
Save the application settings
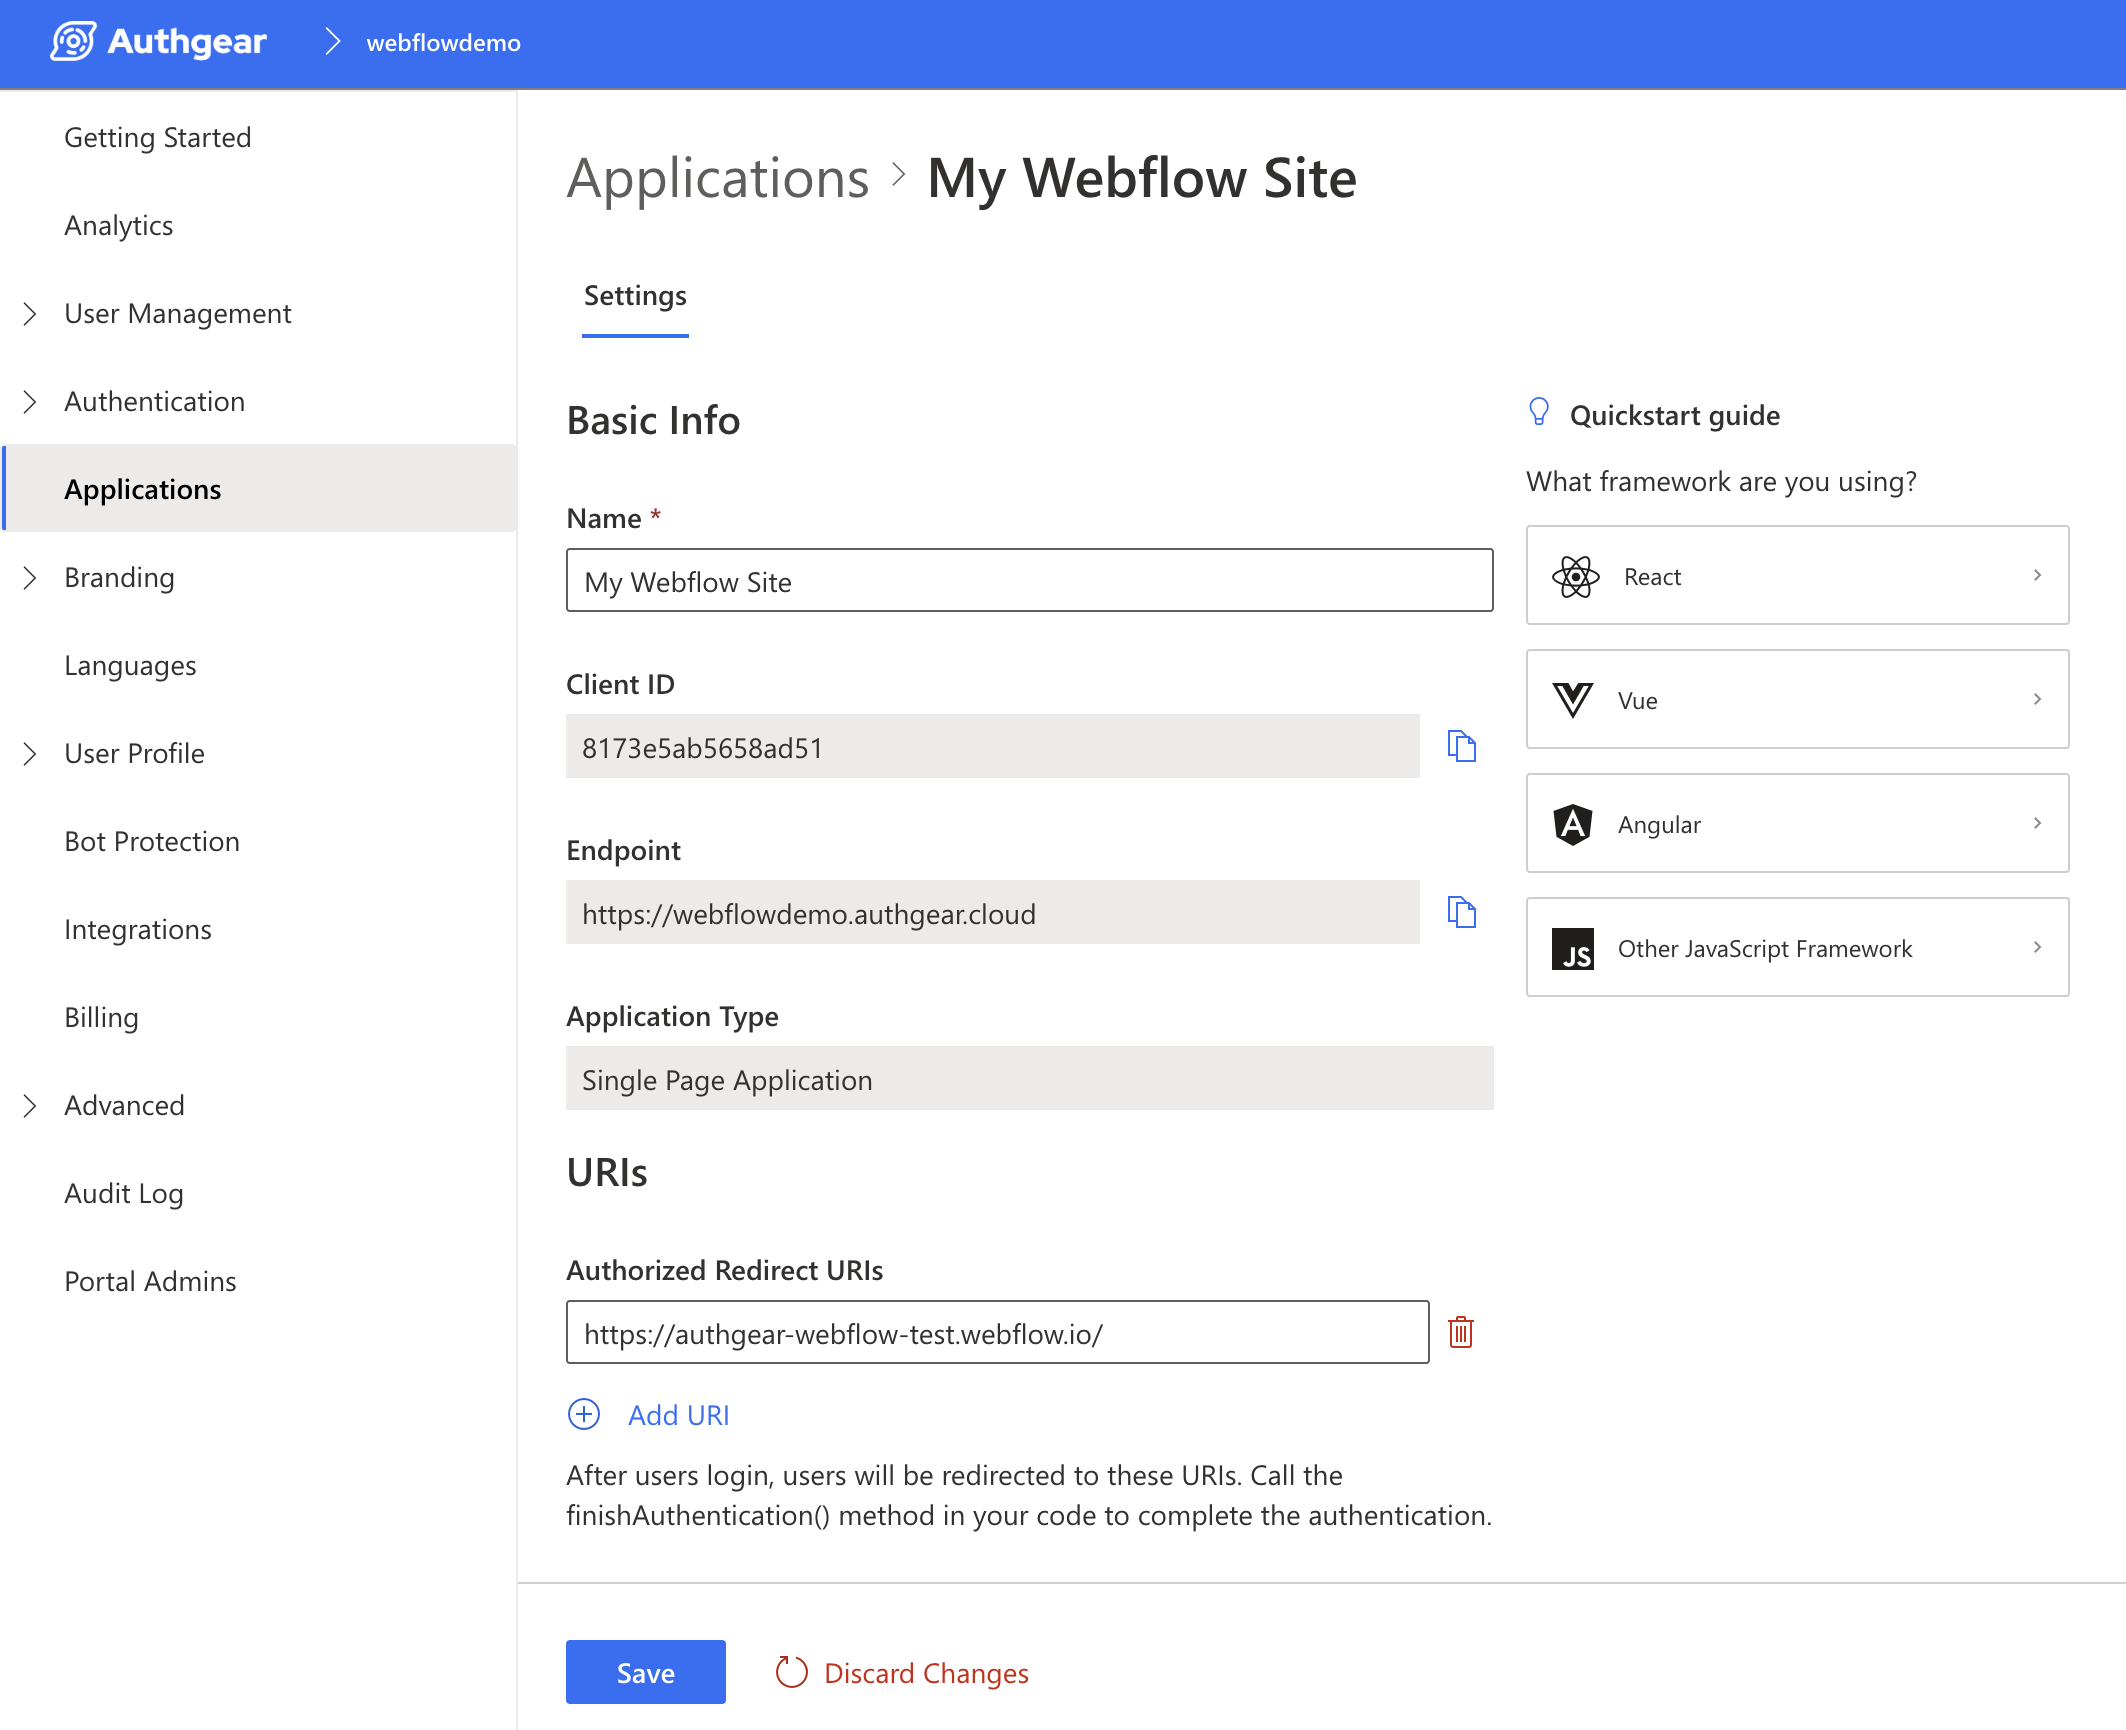pyautogui.click(x=645, y=1672)
